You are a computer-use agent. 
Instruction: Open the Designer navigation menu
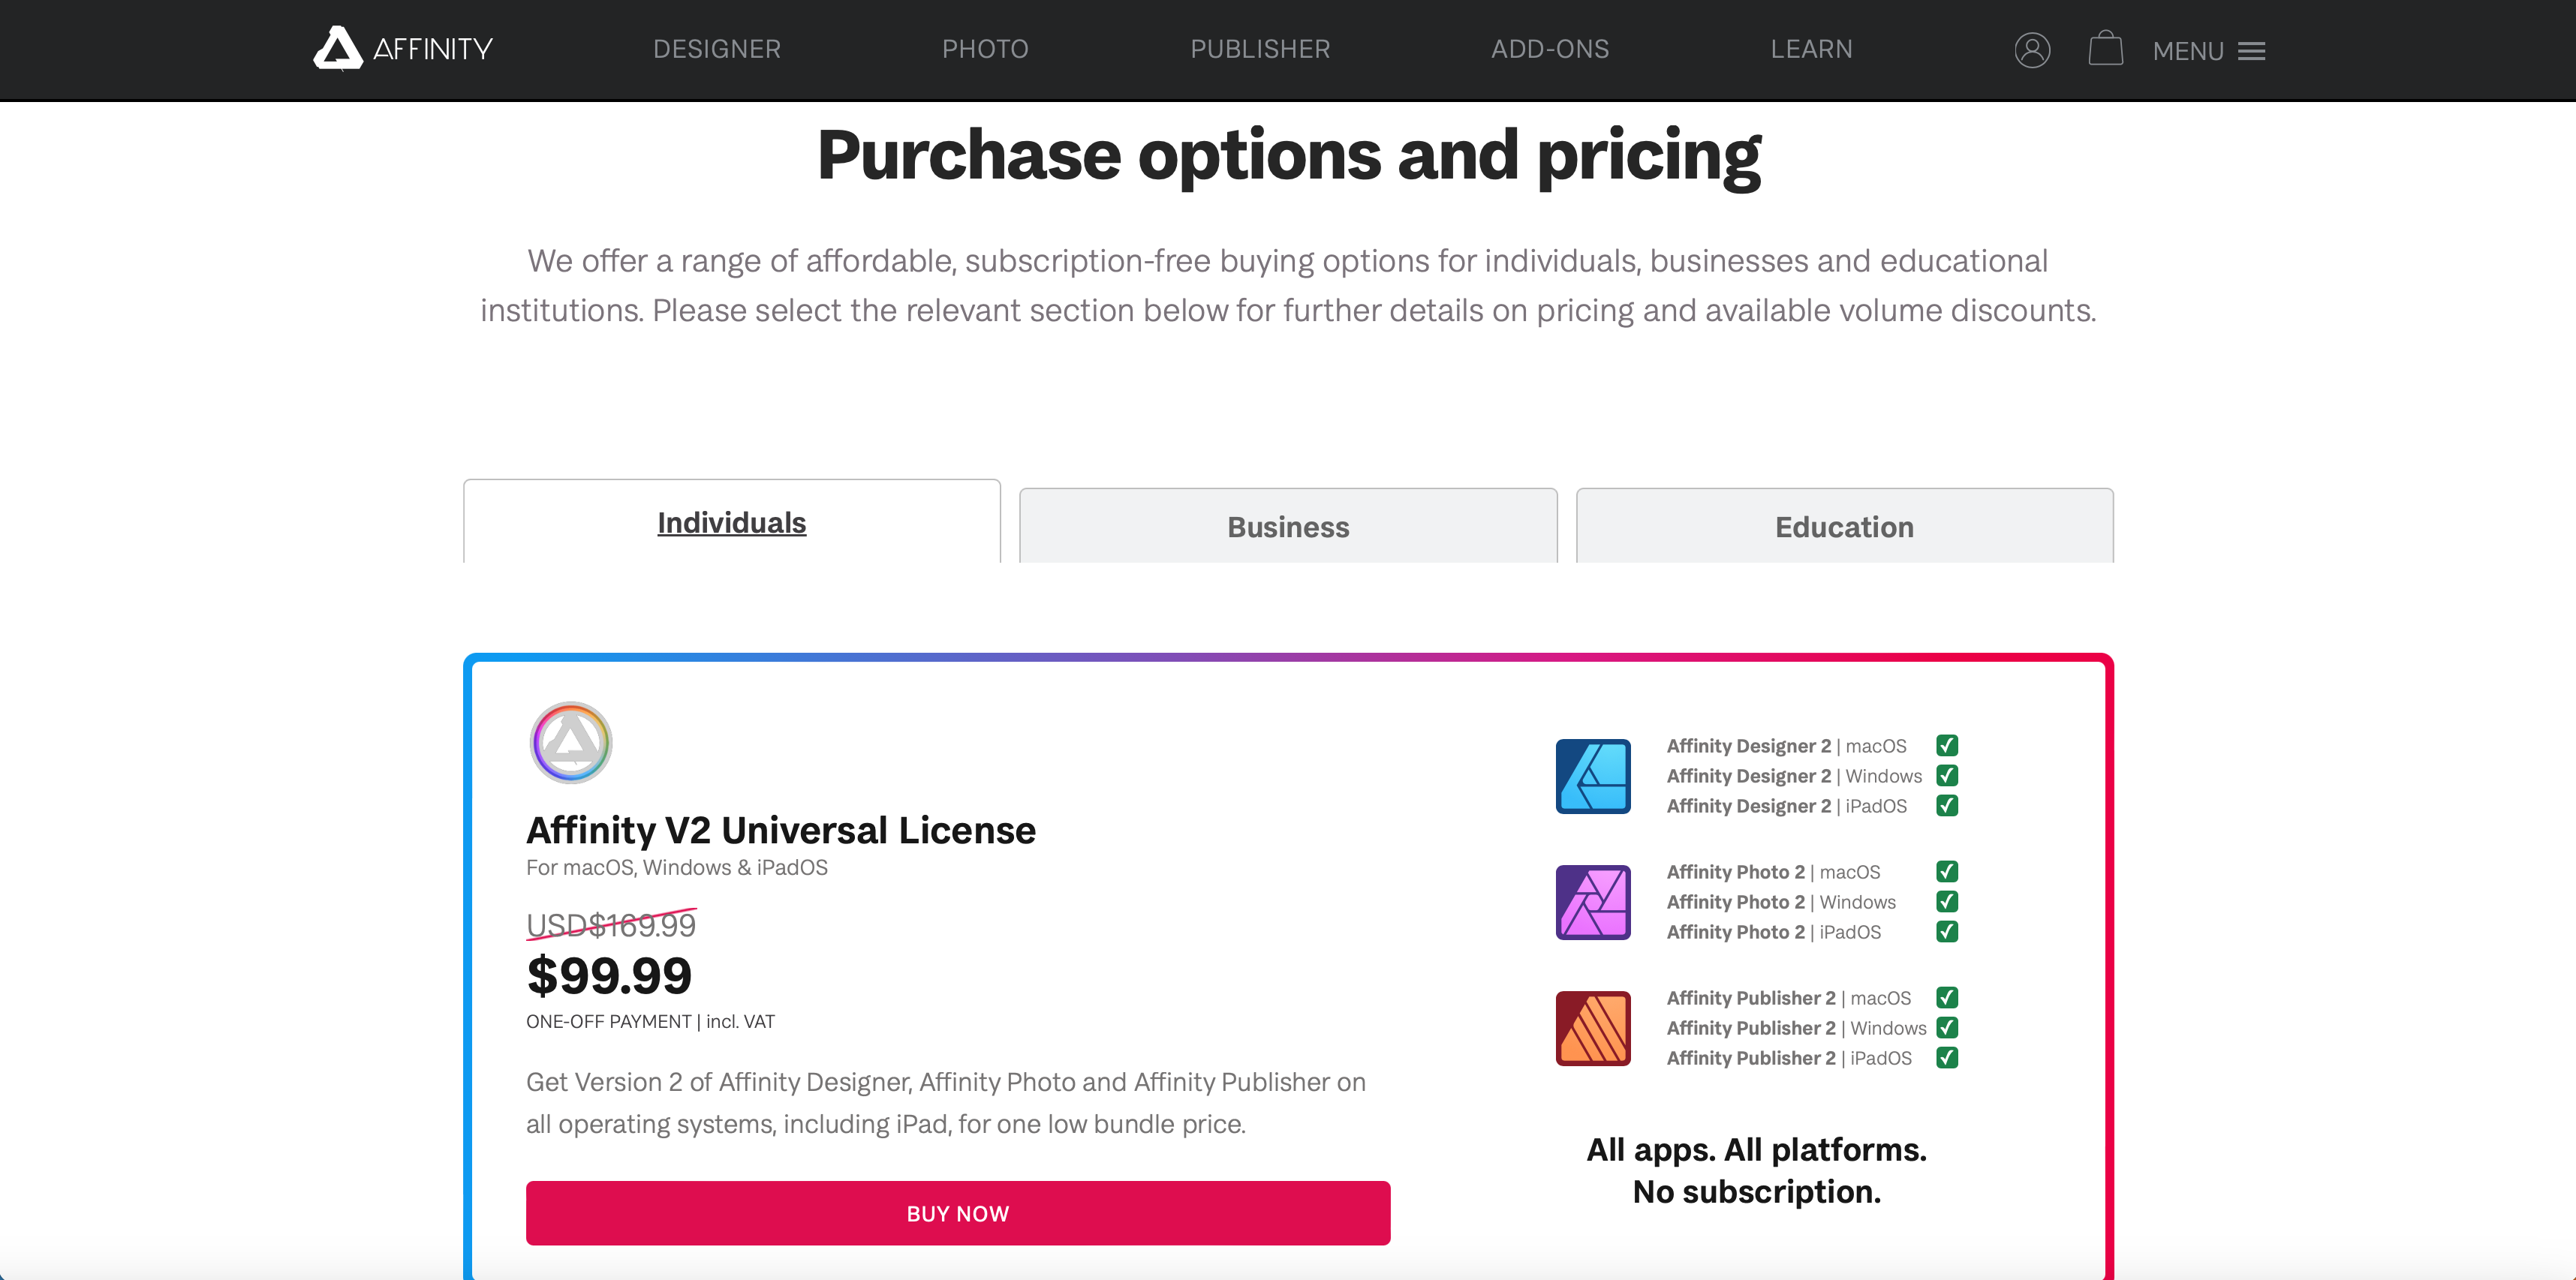point(716,49)
